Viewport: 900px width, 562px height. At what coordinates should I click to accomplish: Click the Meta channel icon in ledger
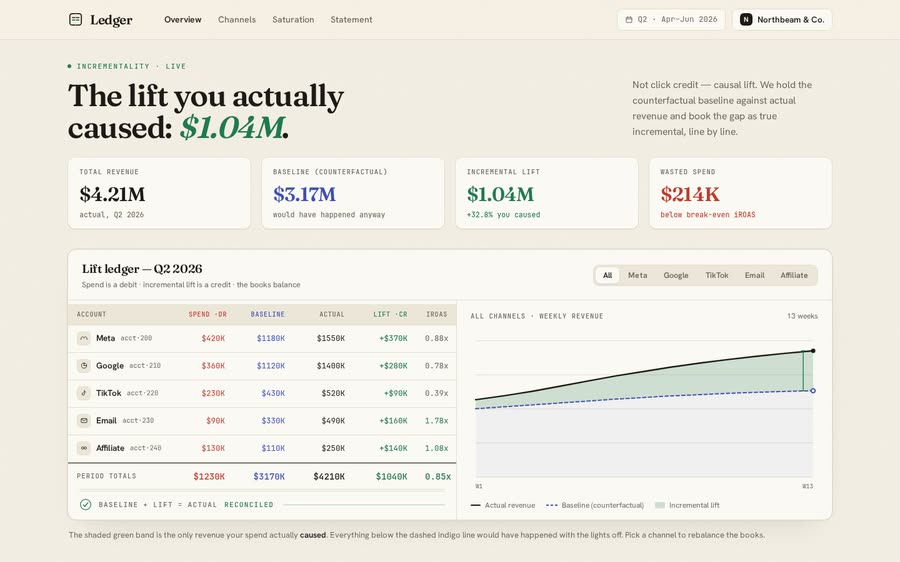coord(84,338)
